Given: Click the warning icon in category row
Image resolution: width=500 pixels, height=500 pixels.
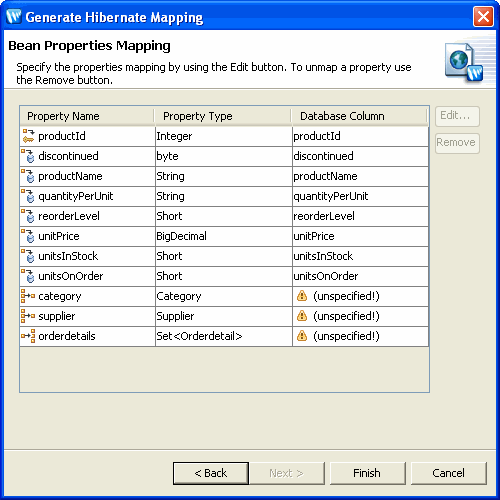Looking at the screenshot, I should click(x=302, y=296).
